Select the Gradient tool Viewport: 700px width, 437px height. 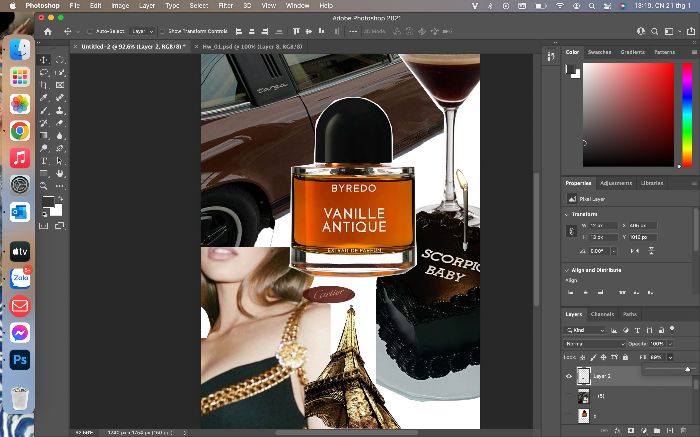pyautogui.click(x=44, y=135)
